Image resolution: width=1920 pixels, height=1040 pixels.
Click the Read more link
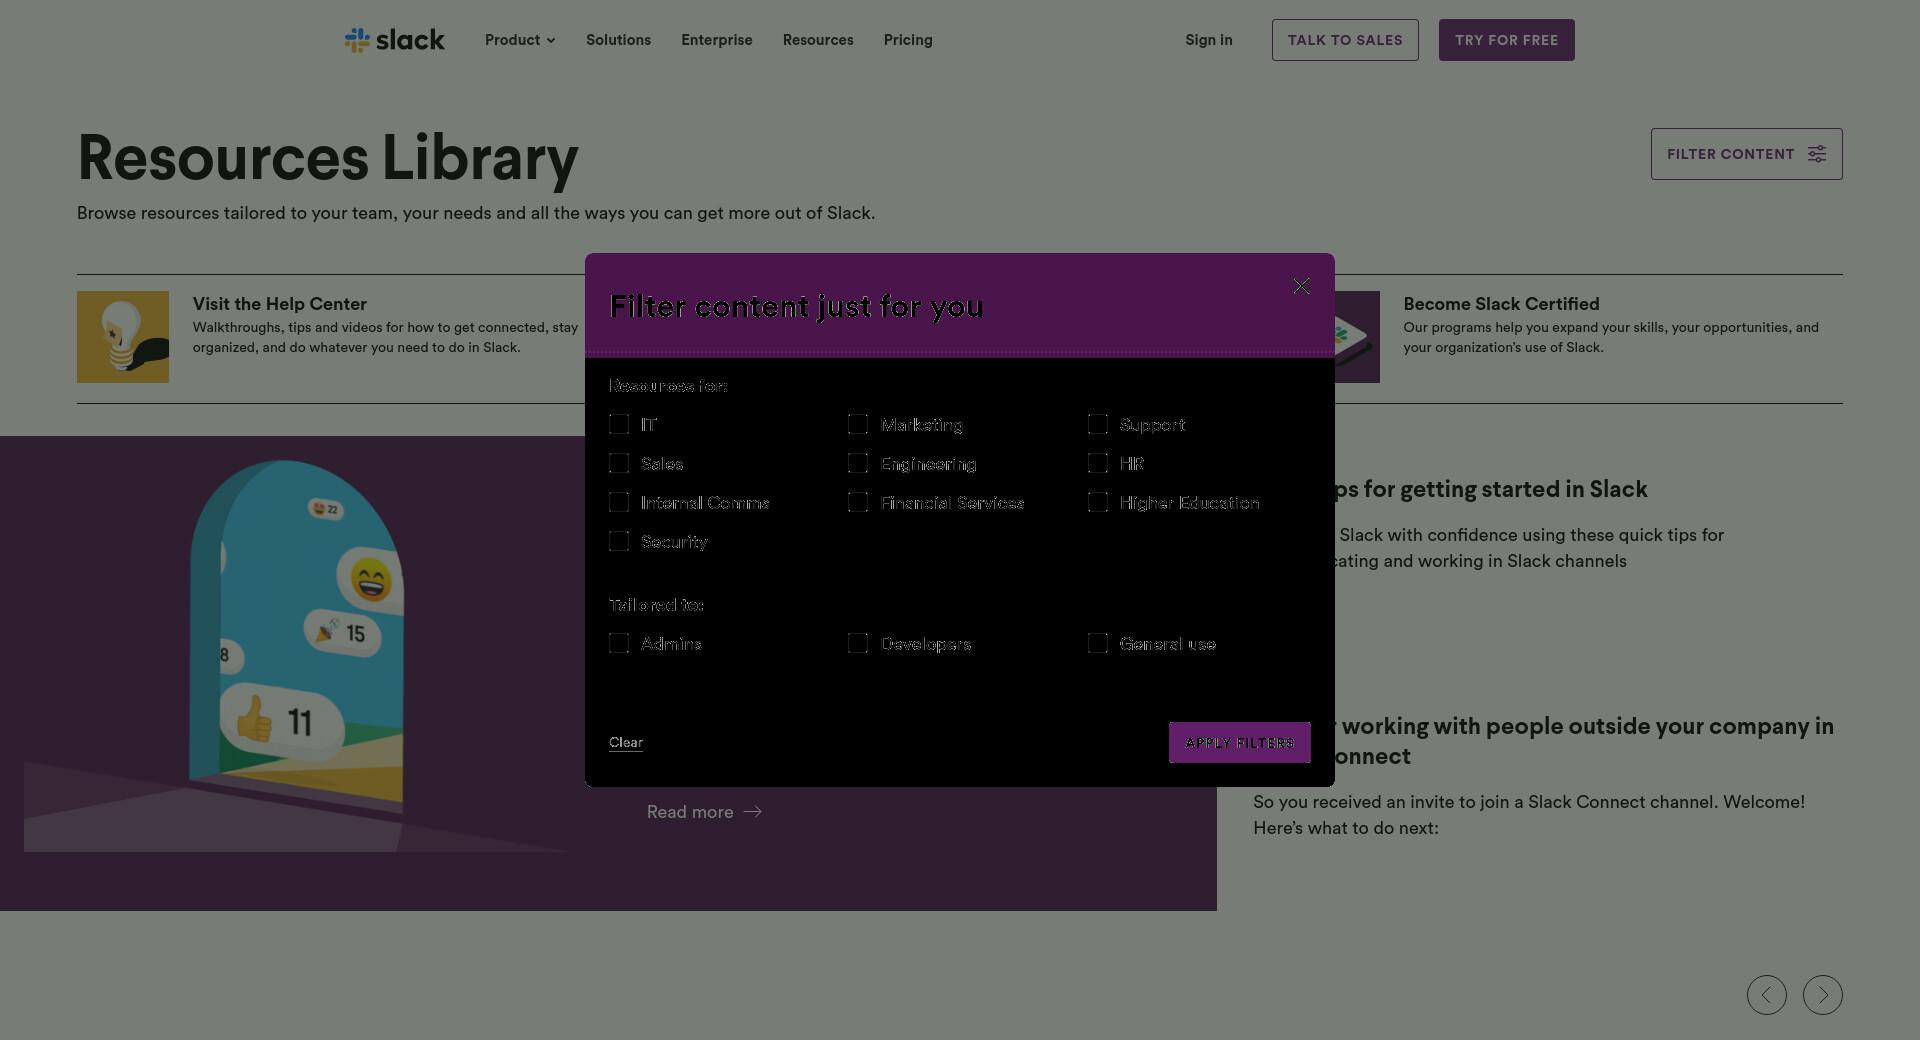(x=704, y=812)
